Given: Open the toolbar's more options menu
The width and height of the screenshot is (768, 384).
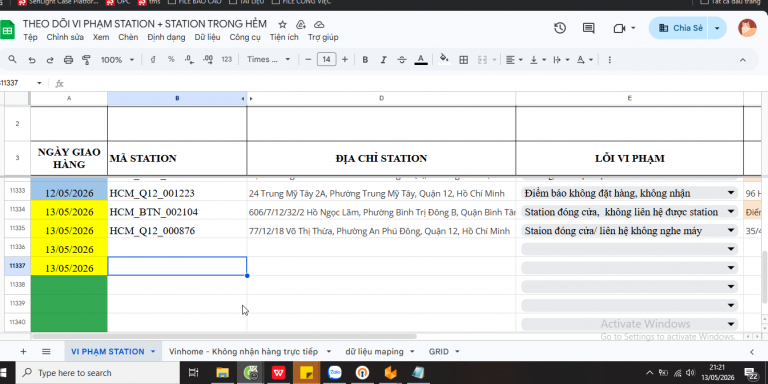Looking at the screenshot, I should coord(609,60).
